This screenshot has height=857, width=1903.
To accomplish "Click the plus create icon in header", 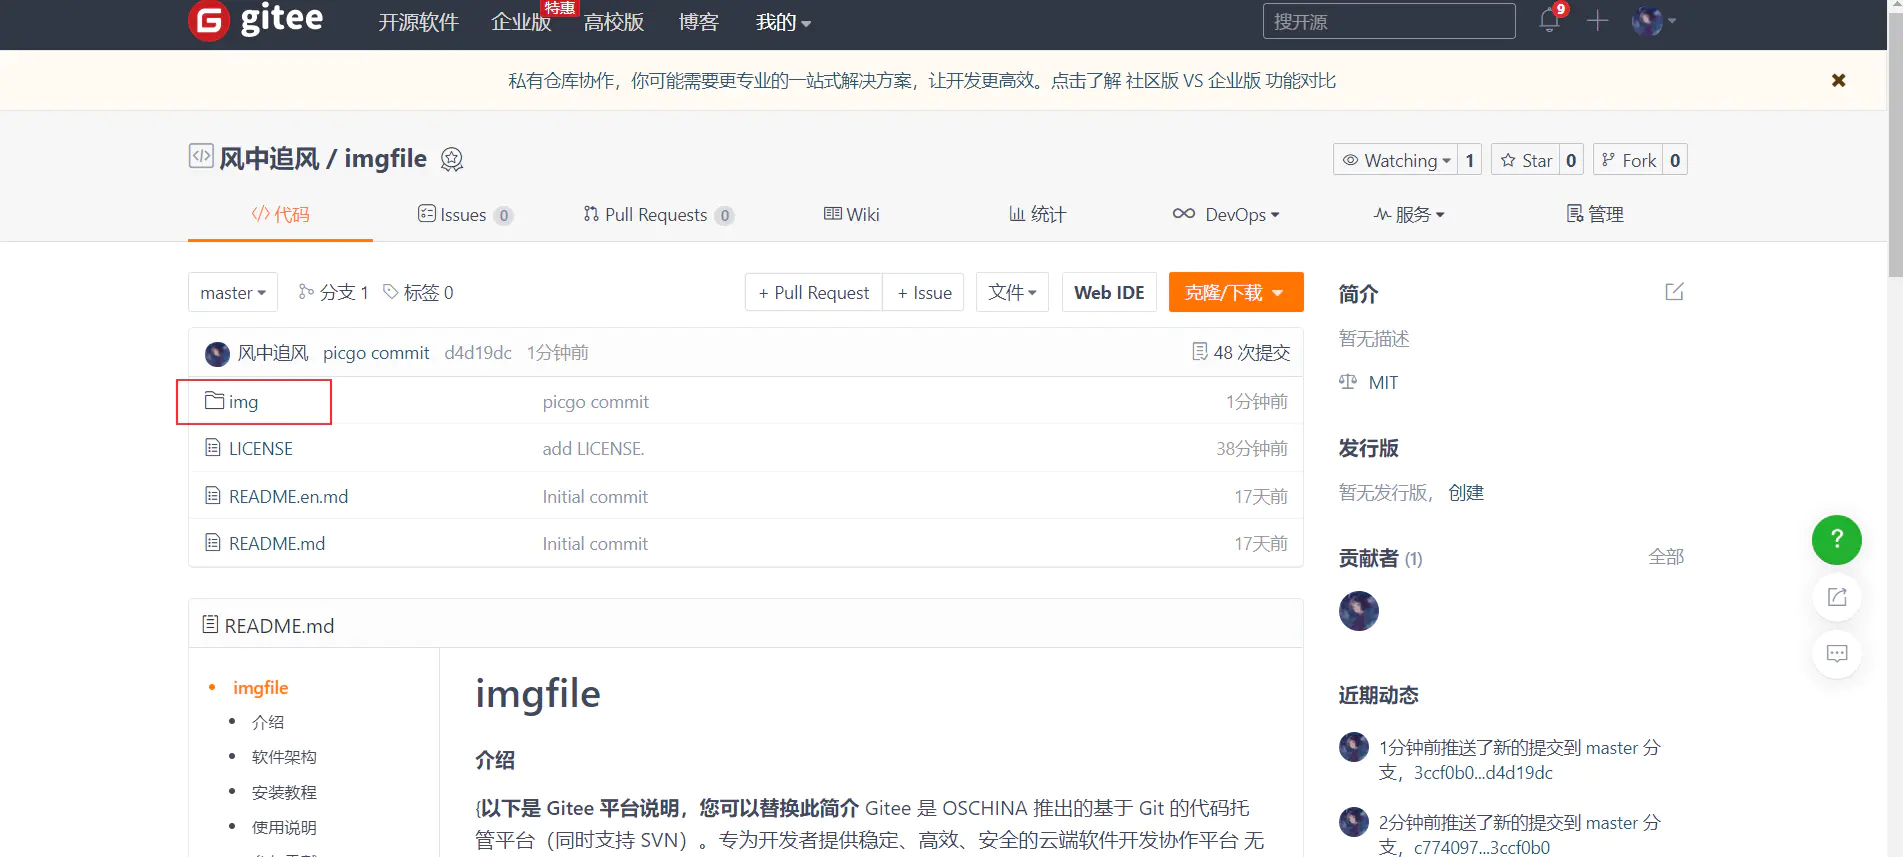I will [1597, 21].
